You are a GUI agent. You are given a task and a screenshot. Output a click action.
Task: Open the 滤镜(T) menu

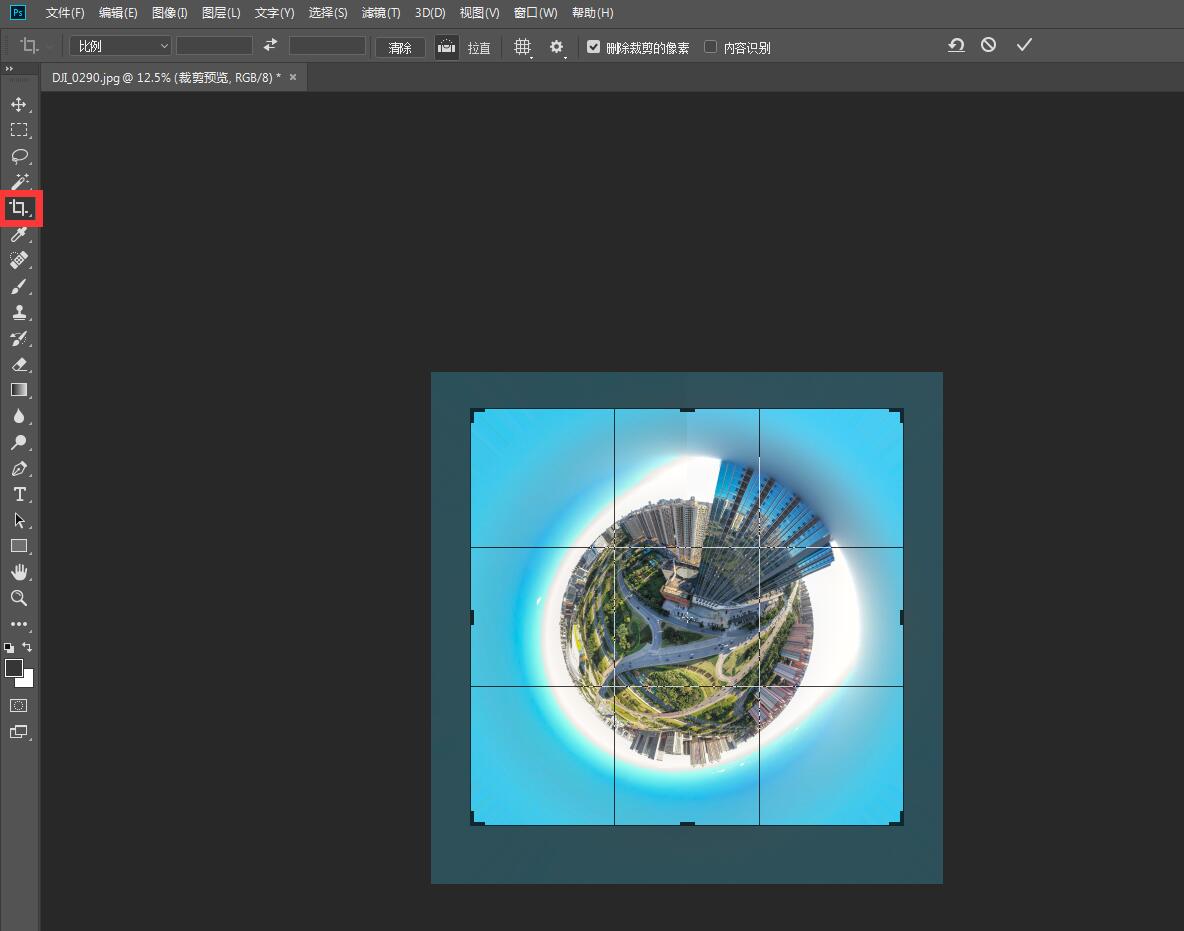pos(380,13)
